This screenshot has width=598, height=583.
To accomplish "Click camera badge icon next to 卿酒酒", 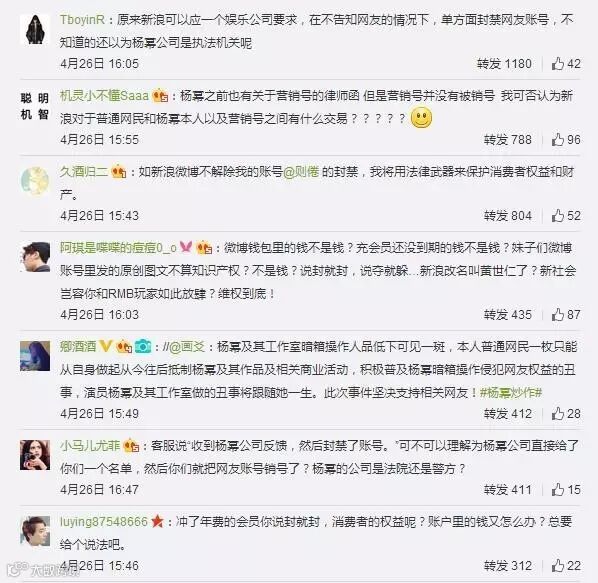I will pos(143,347).
